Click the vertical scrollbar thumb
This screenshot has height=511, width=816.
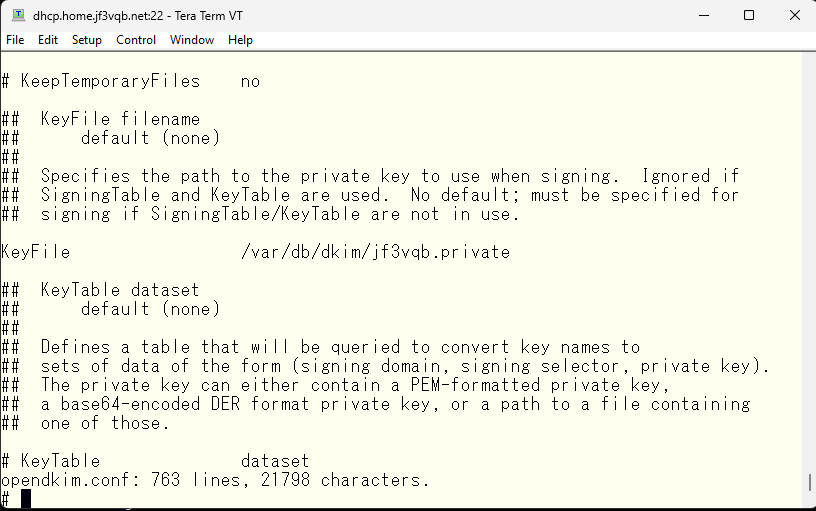pyautogui.click(x=810, y=482)
